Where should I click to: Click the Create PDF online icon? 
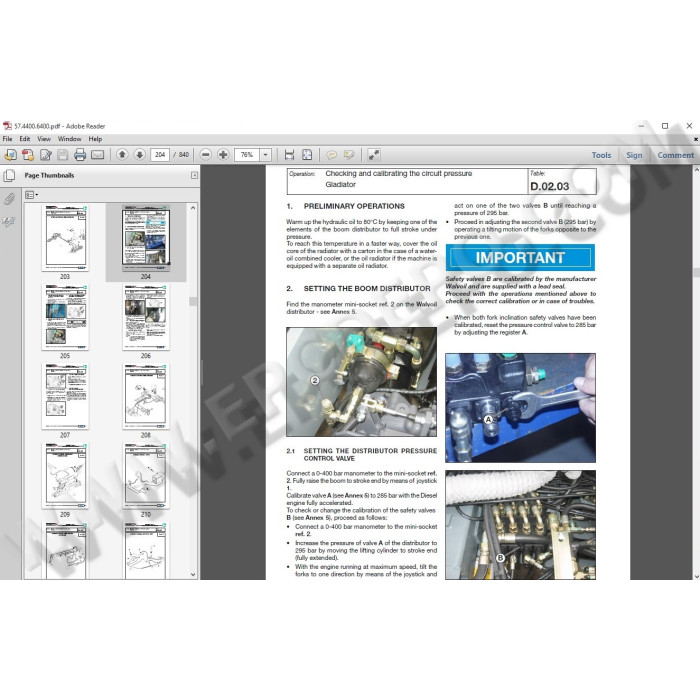click(10, 155)
